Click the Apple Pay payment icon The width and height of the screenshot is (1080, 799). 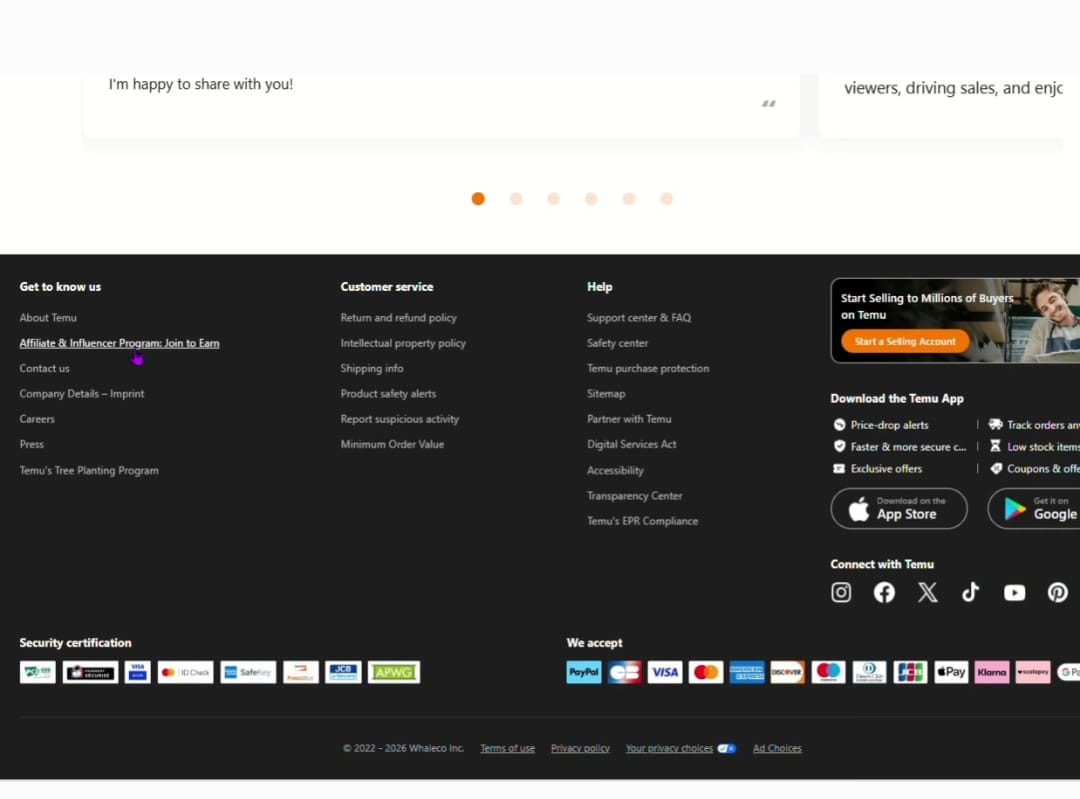(x=951, y=672)
